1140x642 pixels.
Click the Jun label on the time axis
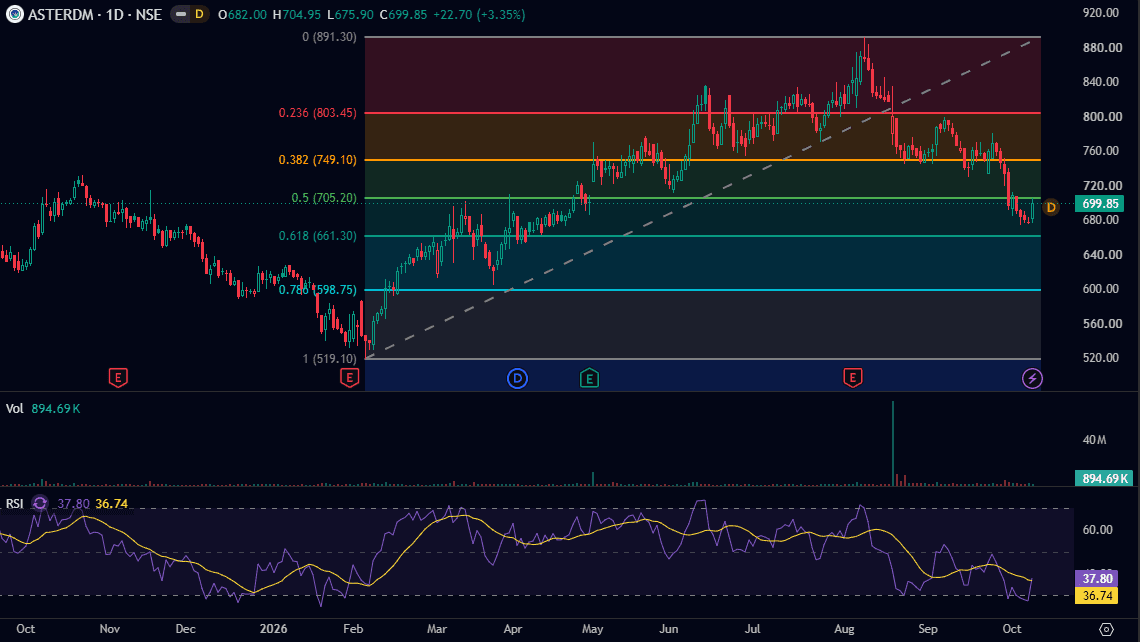[x=669, y=629]
